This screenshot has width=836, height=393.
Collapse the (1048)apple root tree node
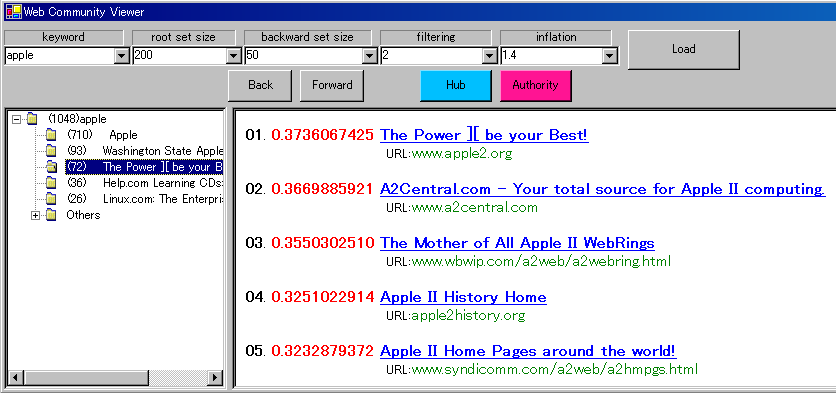coord(17,119)
